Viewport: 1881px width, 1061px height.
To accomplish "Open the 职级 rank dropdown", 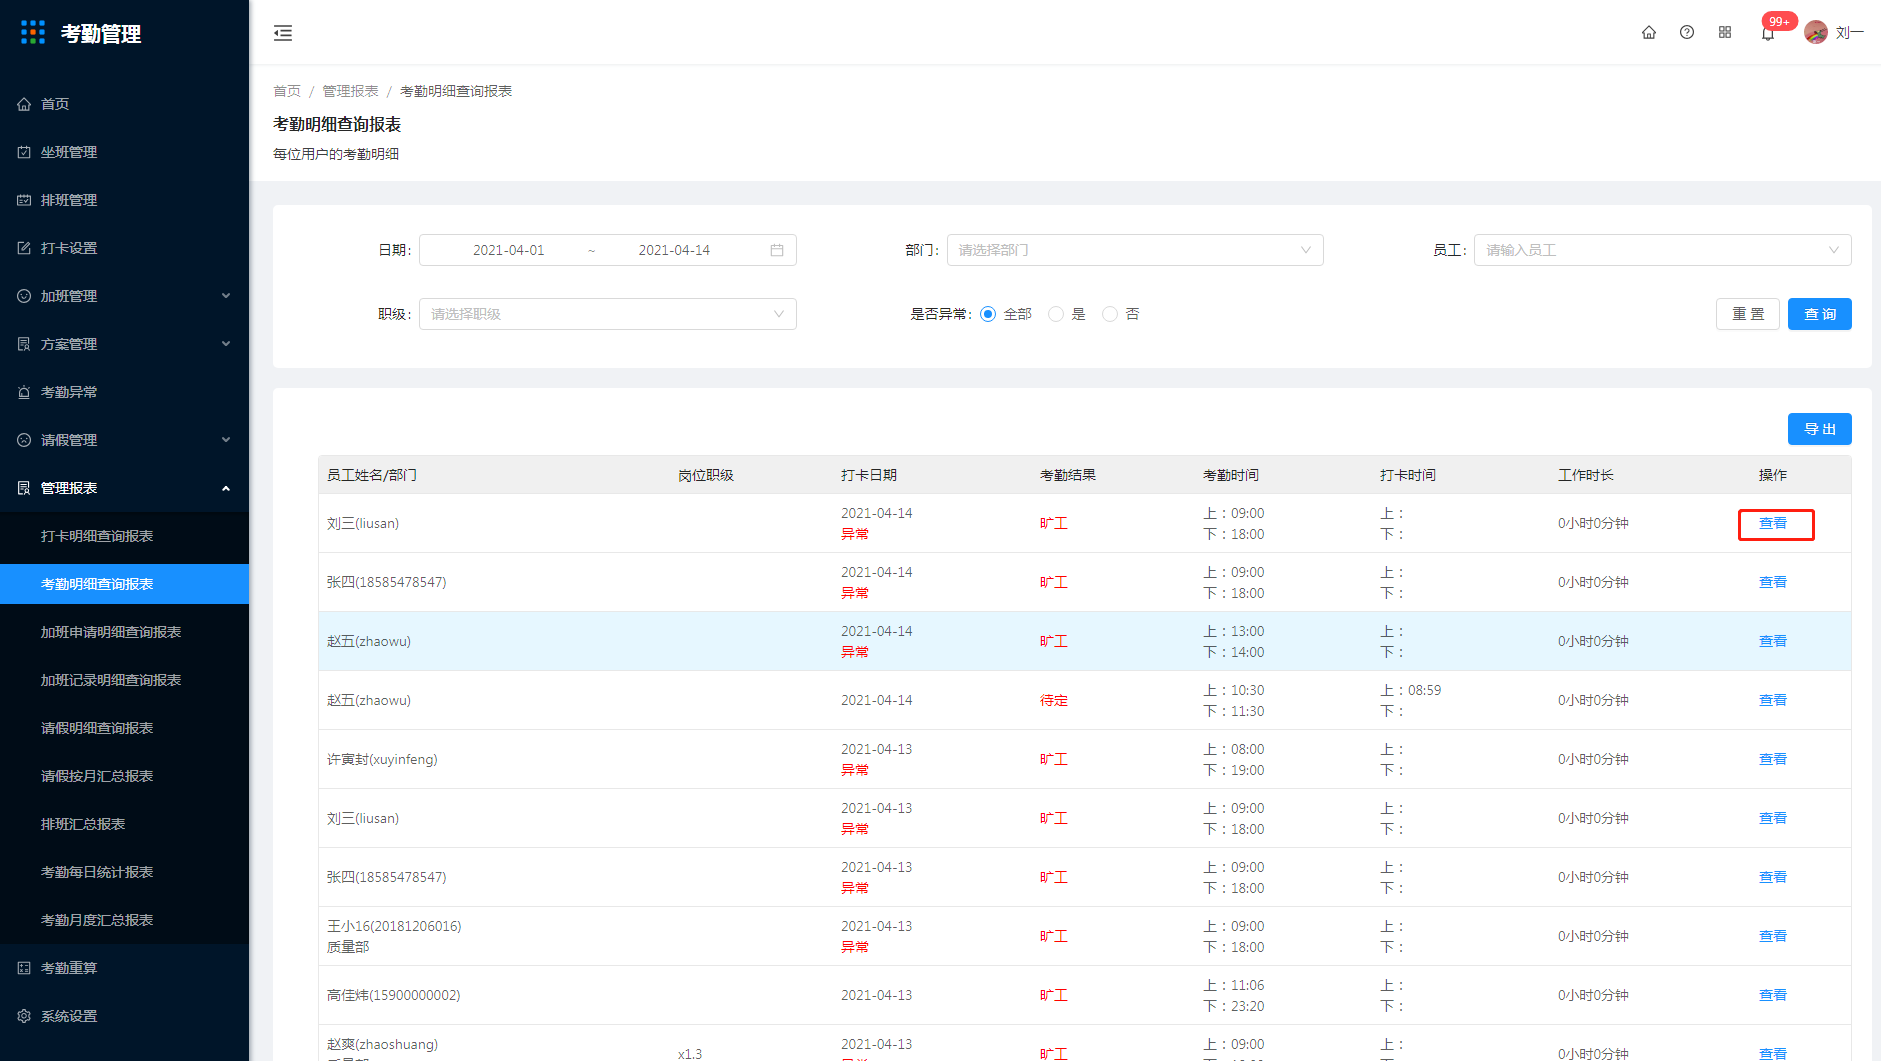I will pyautogui.click(x=608, y=314).
